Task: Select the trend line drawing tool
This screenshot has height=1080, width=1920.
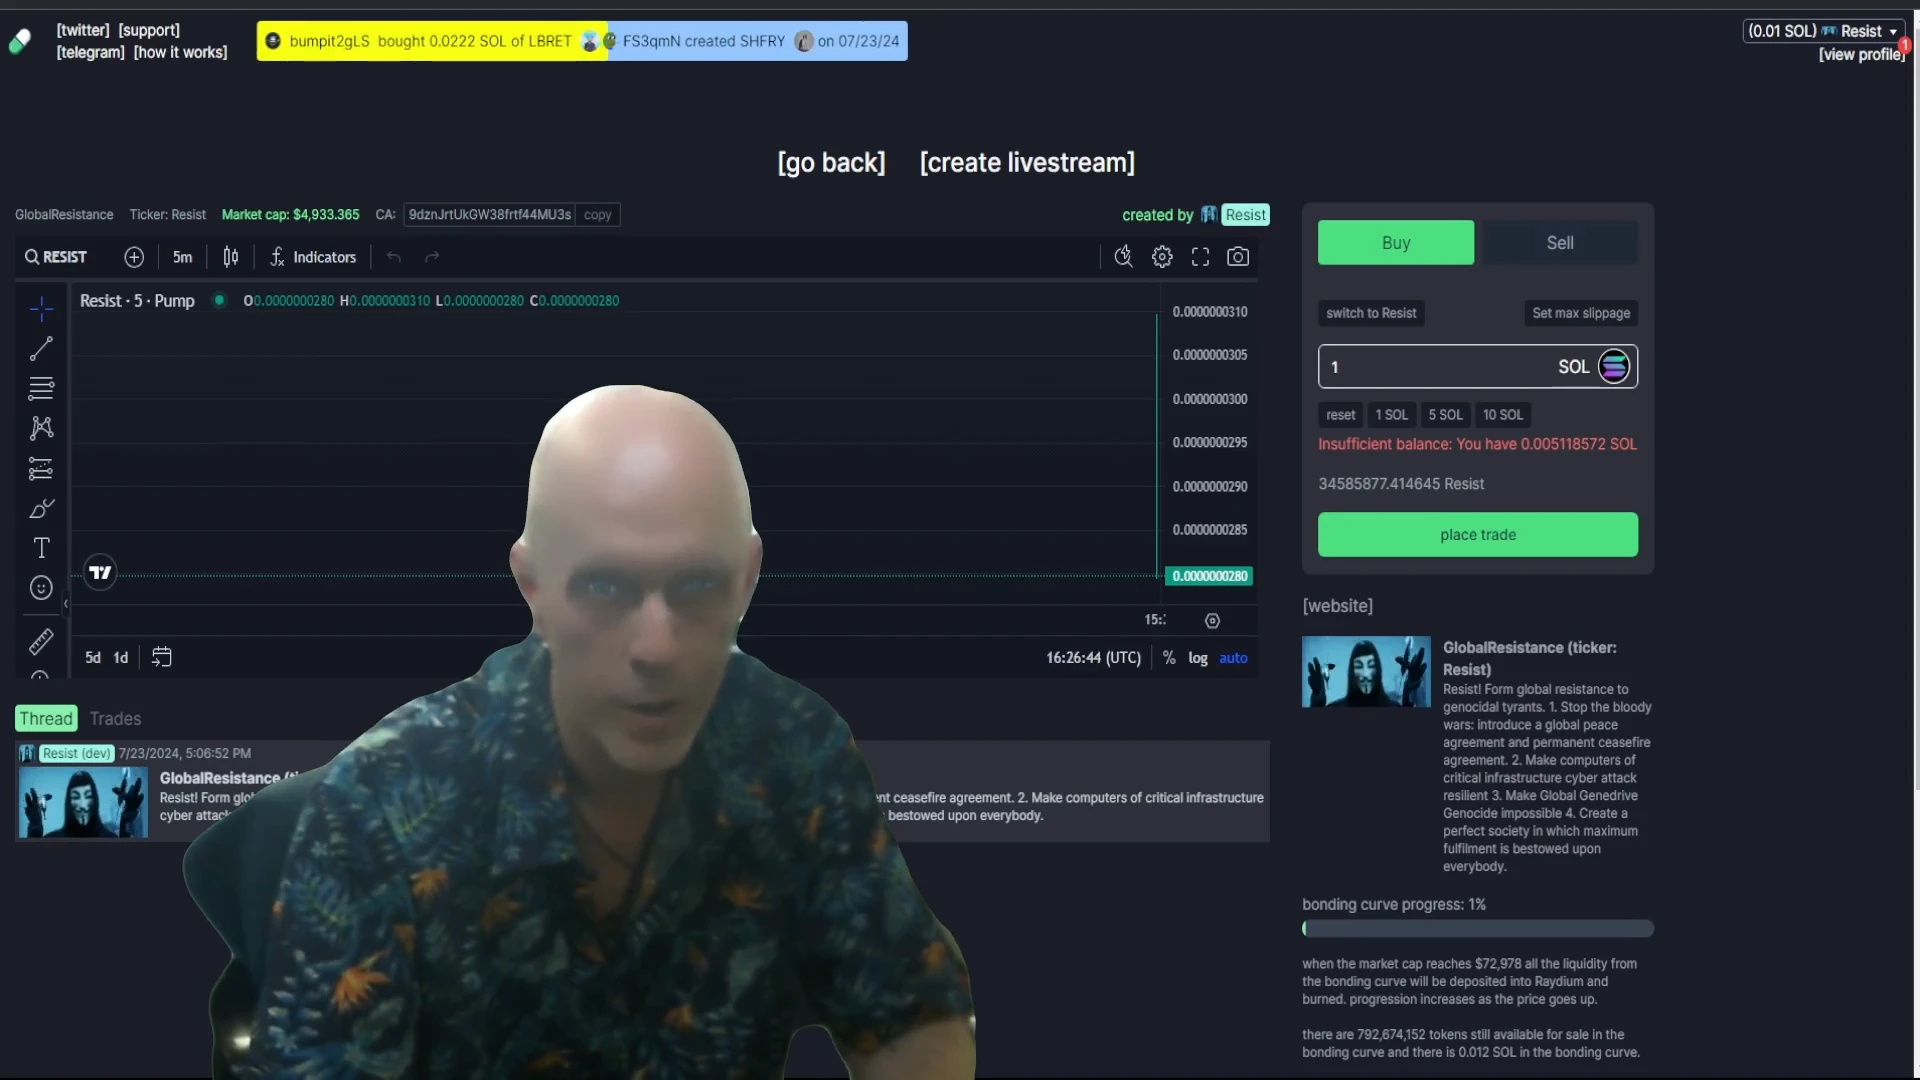Action: point(41,349)
